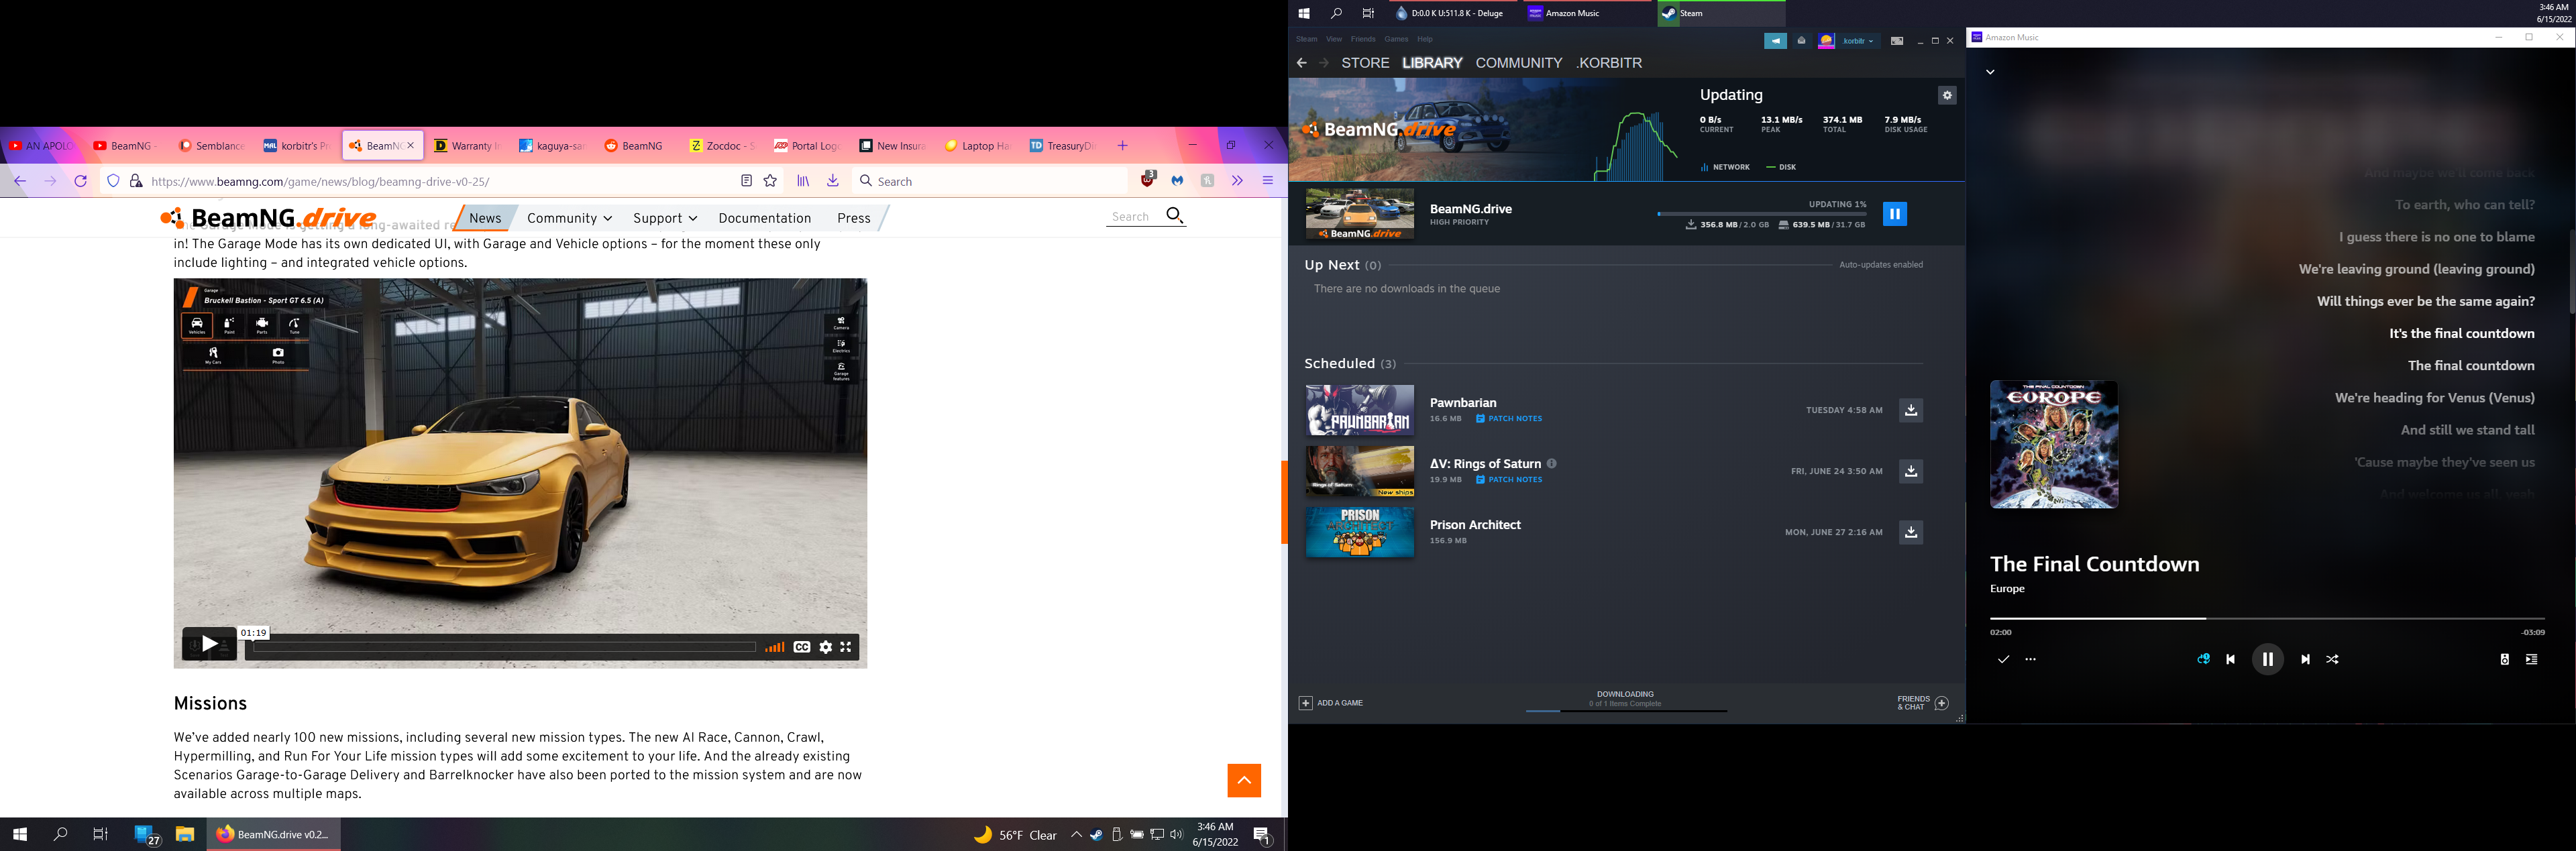Download Pawnbarian update now
The width and height of the screenshot is (2576, 851).
coord(1910,410)
